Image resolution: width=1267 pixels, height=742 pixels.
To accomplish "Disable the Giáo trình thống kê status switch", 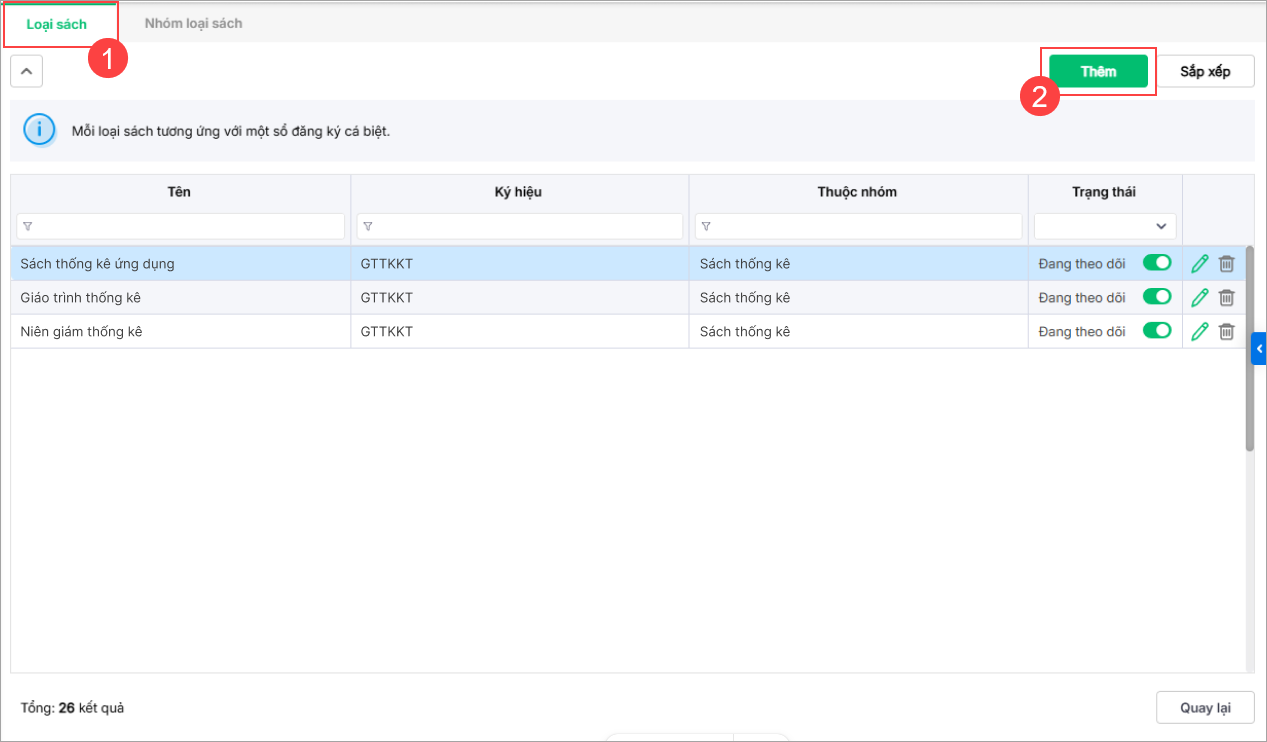I will [1157, 297].
